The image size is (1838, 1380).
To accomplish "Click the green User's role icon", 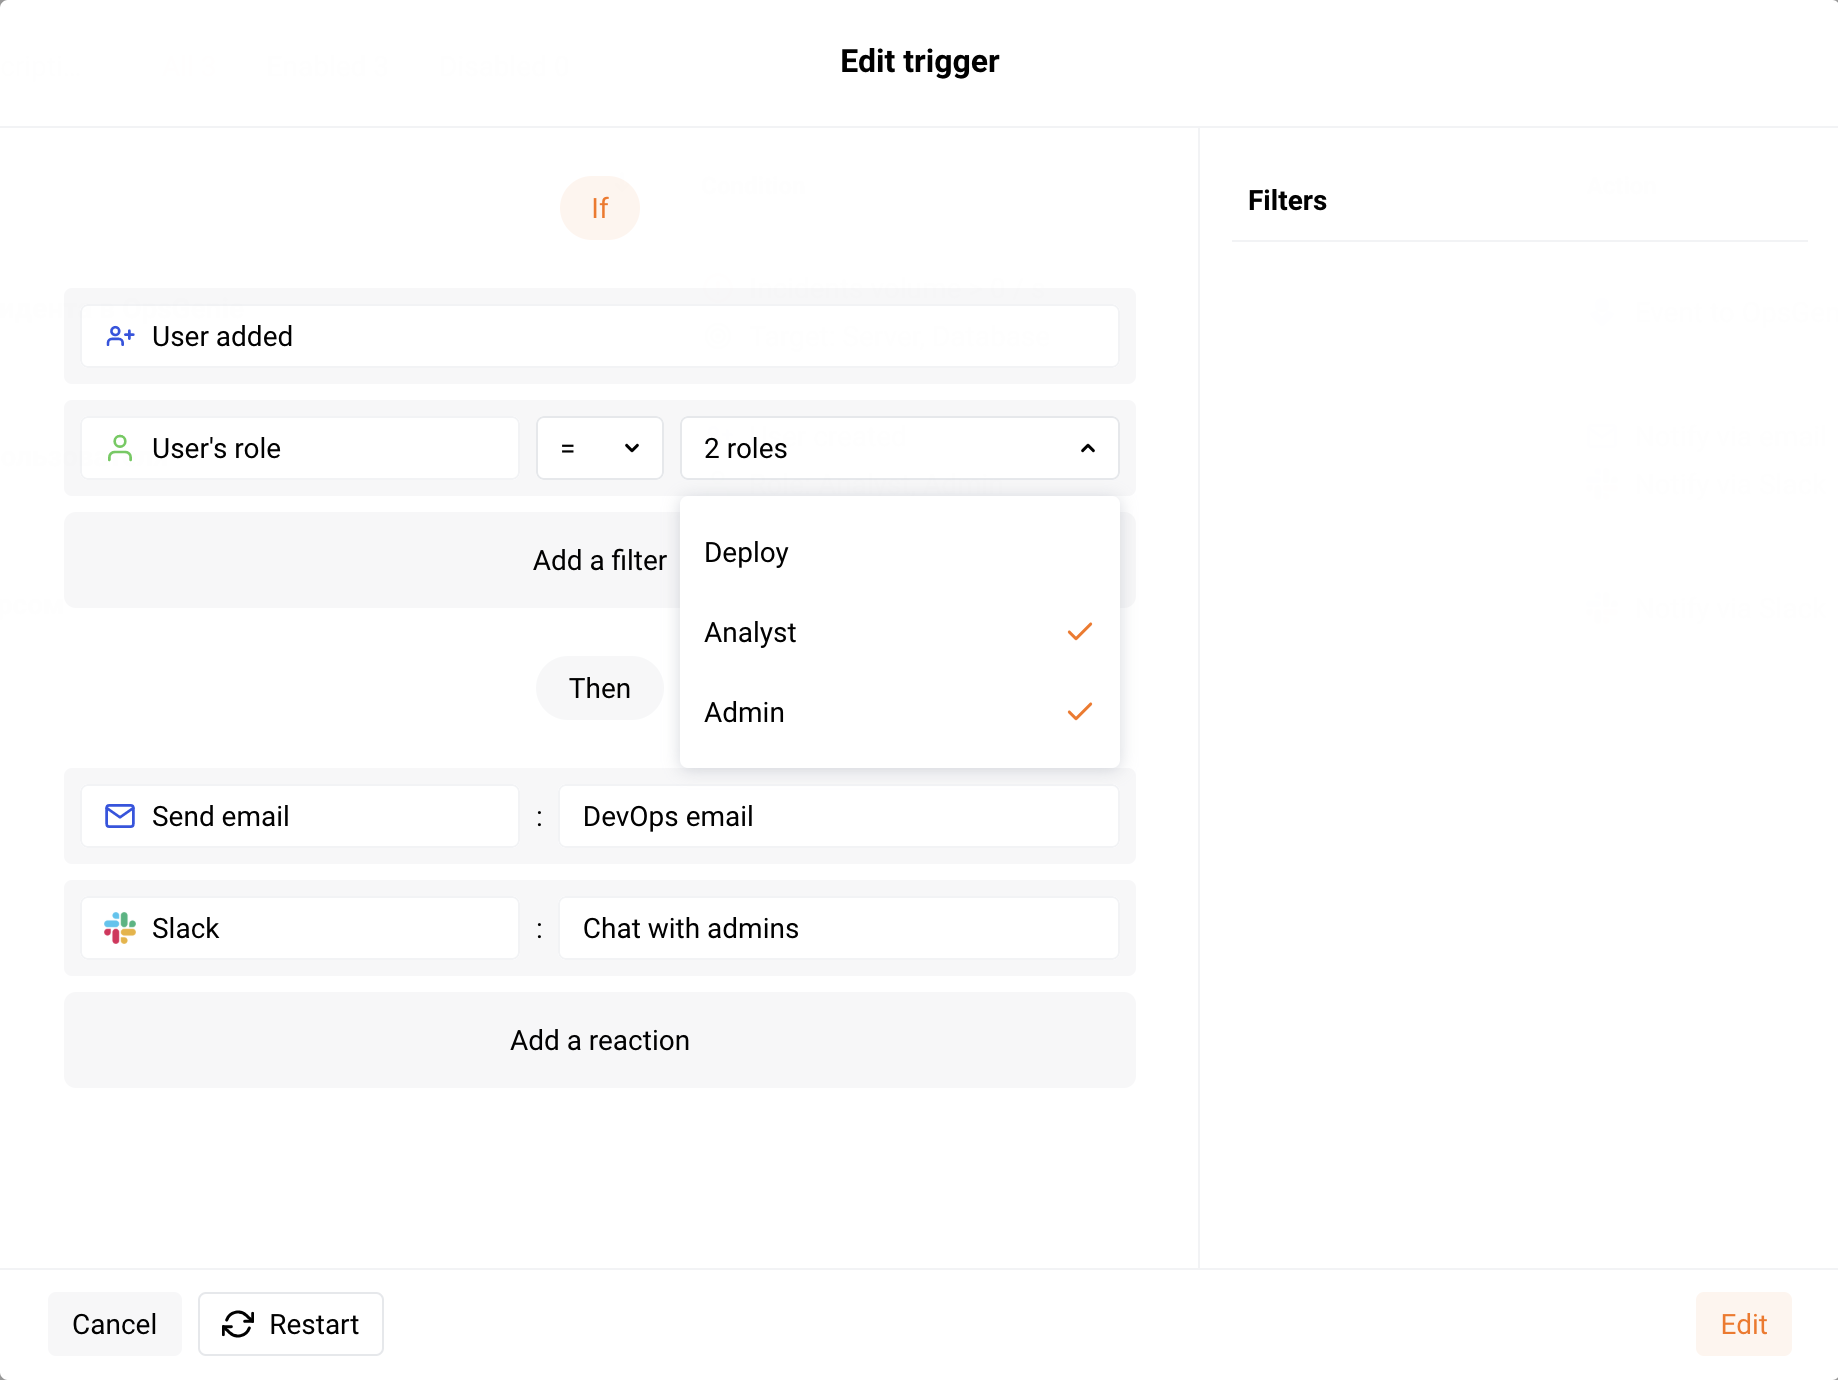I will [120, 448].
